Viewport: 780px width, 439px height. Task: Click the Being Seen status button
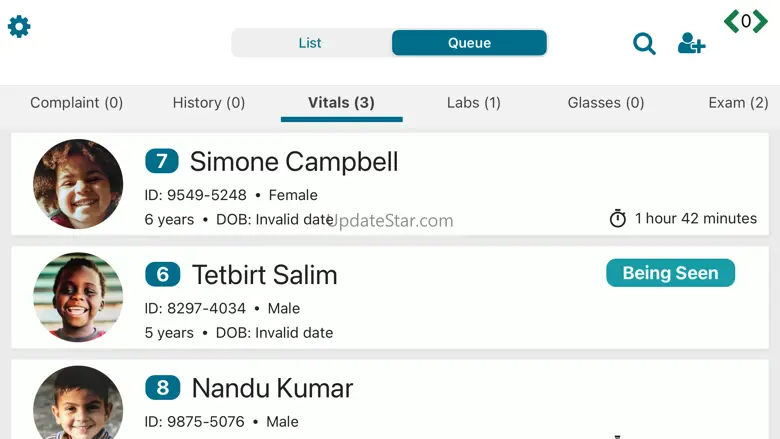(670, 273)
